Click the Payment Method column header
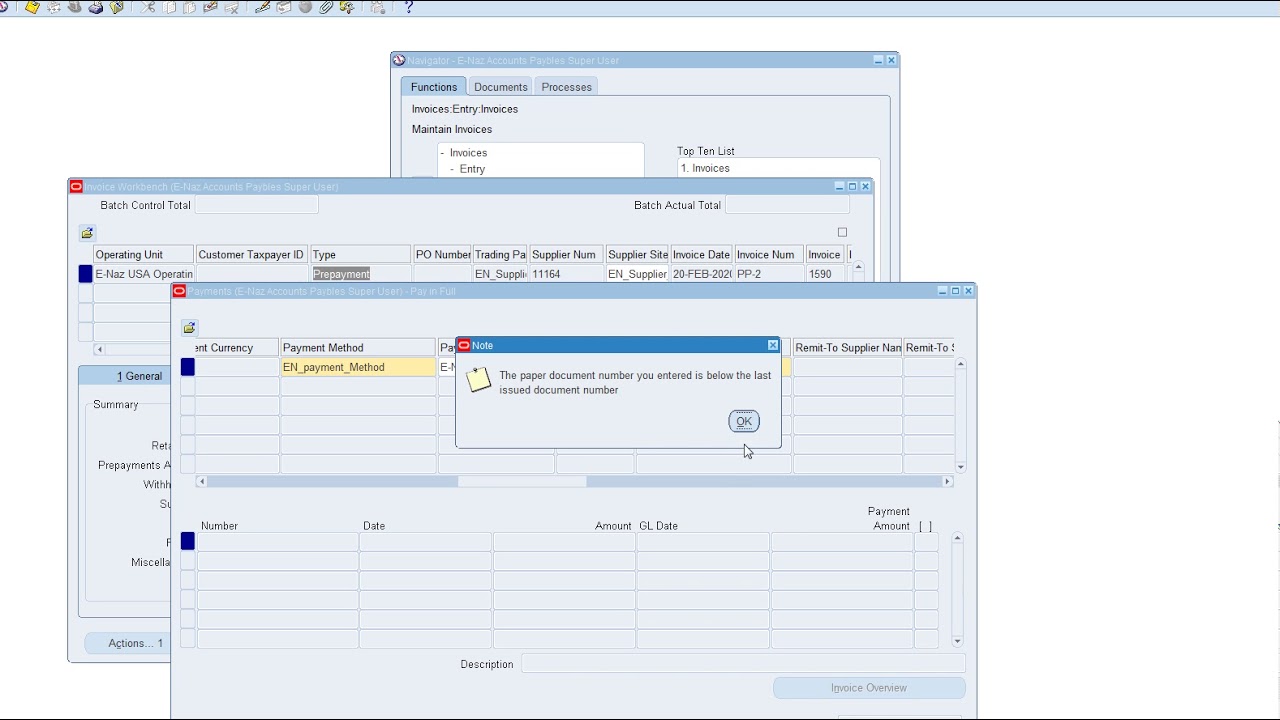 coord(358,348)
